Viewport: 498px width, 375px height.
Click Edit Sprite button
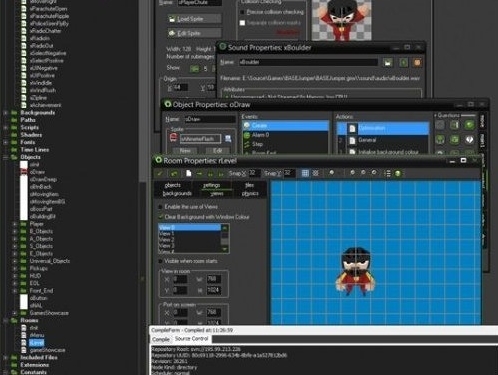pos(194,33)
